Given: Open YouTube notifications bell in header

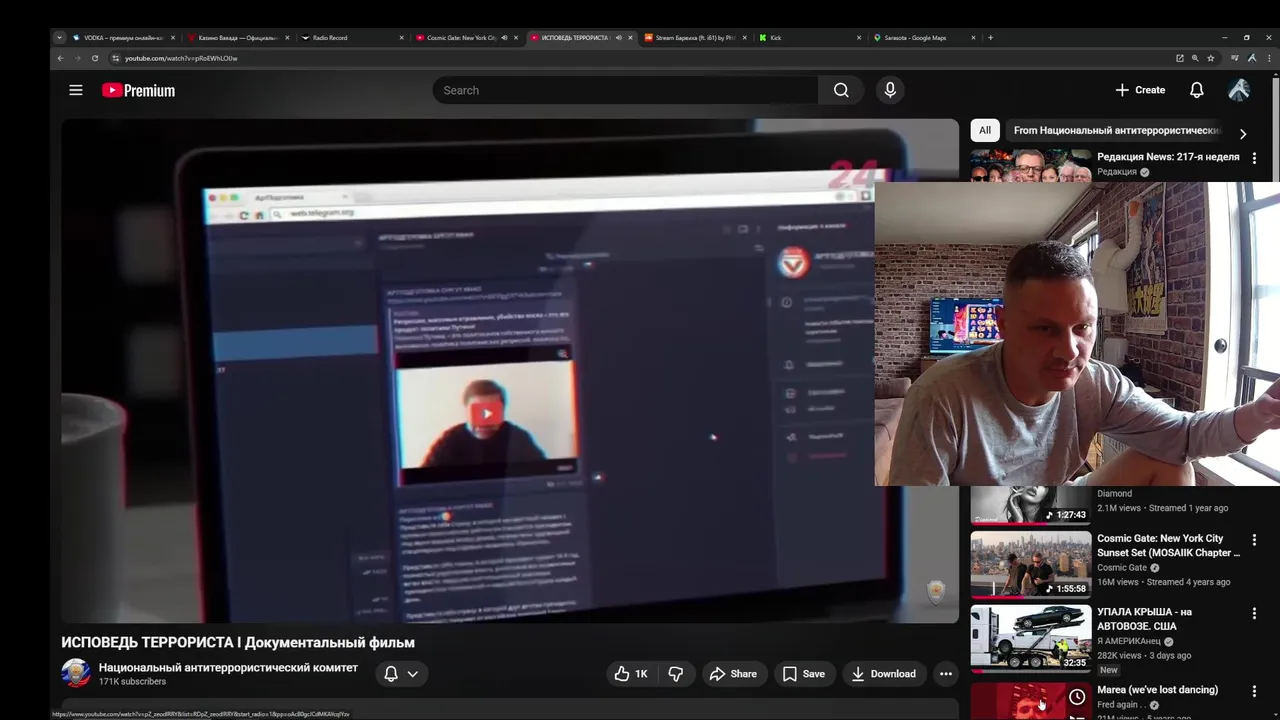Looking at the screenshot, I should [1196, 90].
